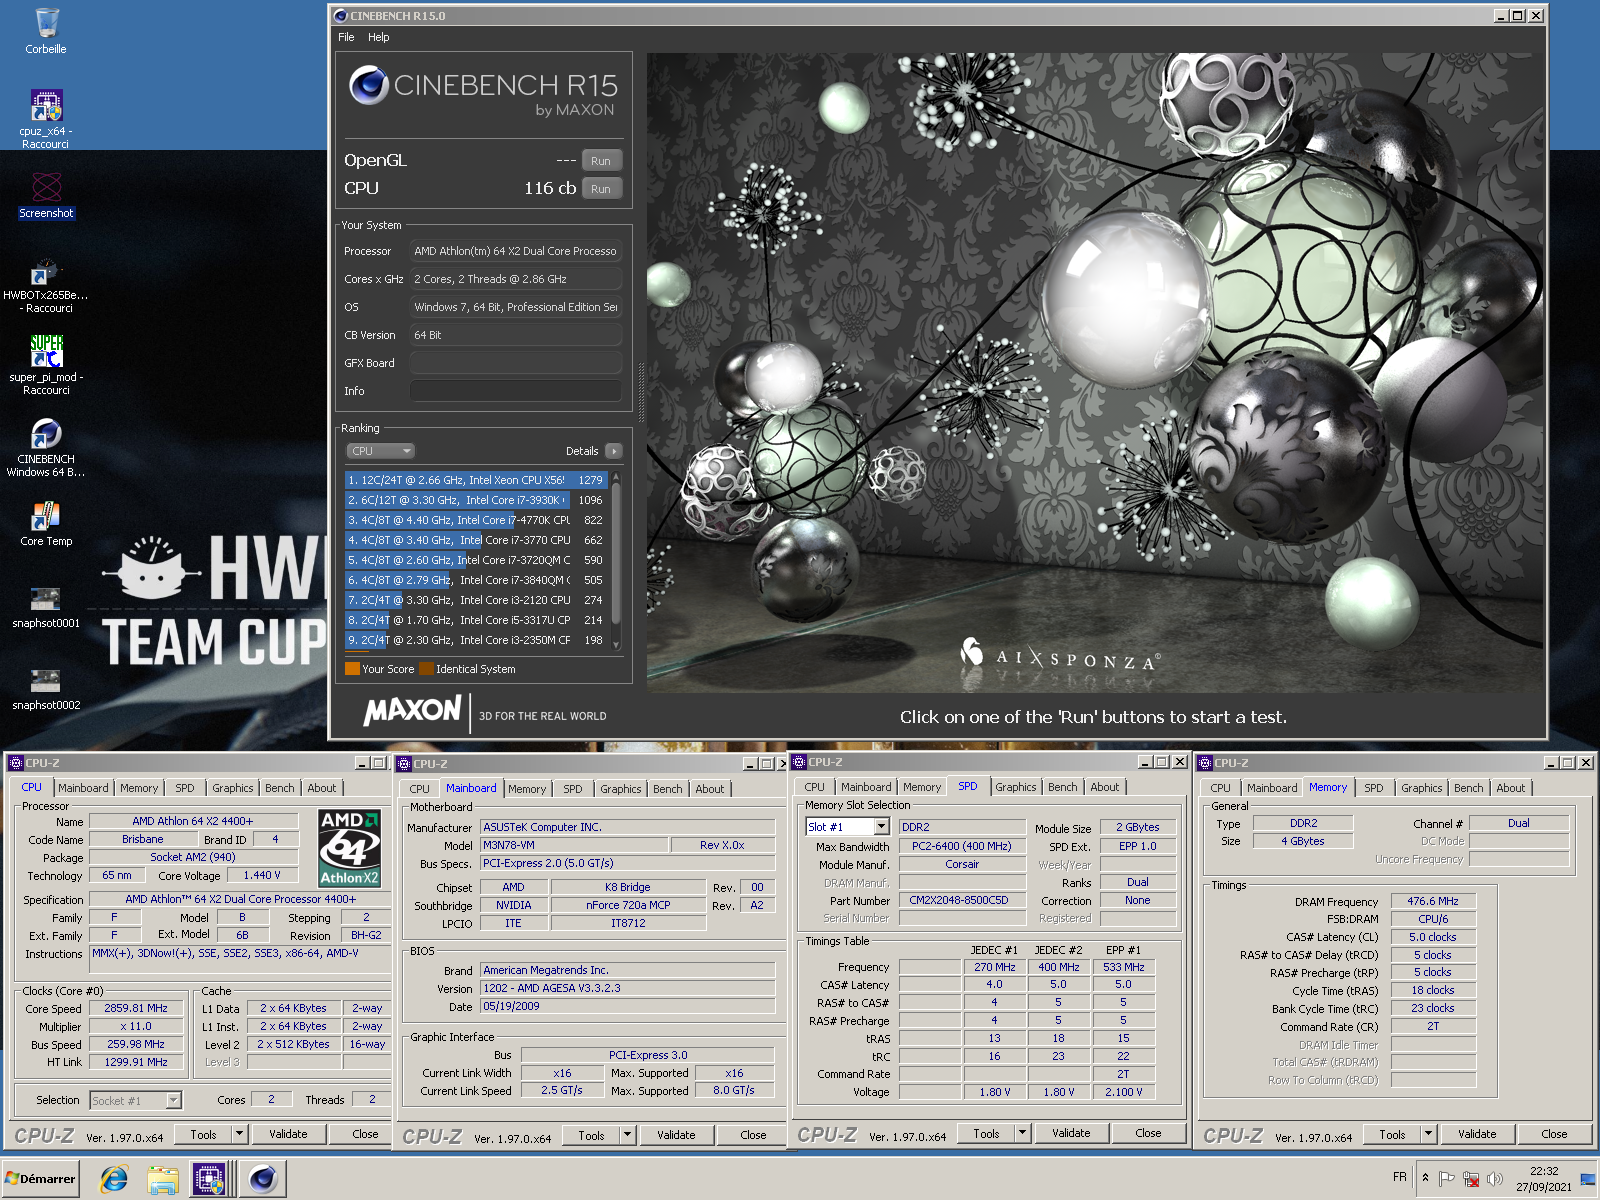Open the volume speaker tray icon
Image resolution: width=1600 pixels, height=1200 pixels.
point(1495,1179)
